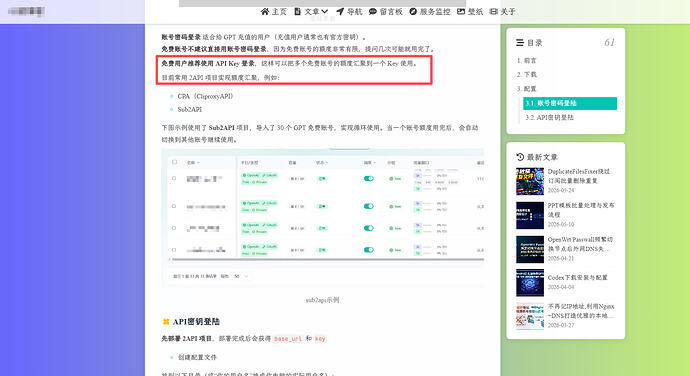
Task: Open the 服务监控 page
Action: pyautogui.click(x=429, y=11)
